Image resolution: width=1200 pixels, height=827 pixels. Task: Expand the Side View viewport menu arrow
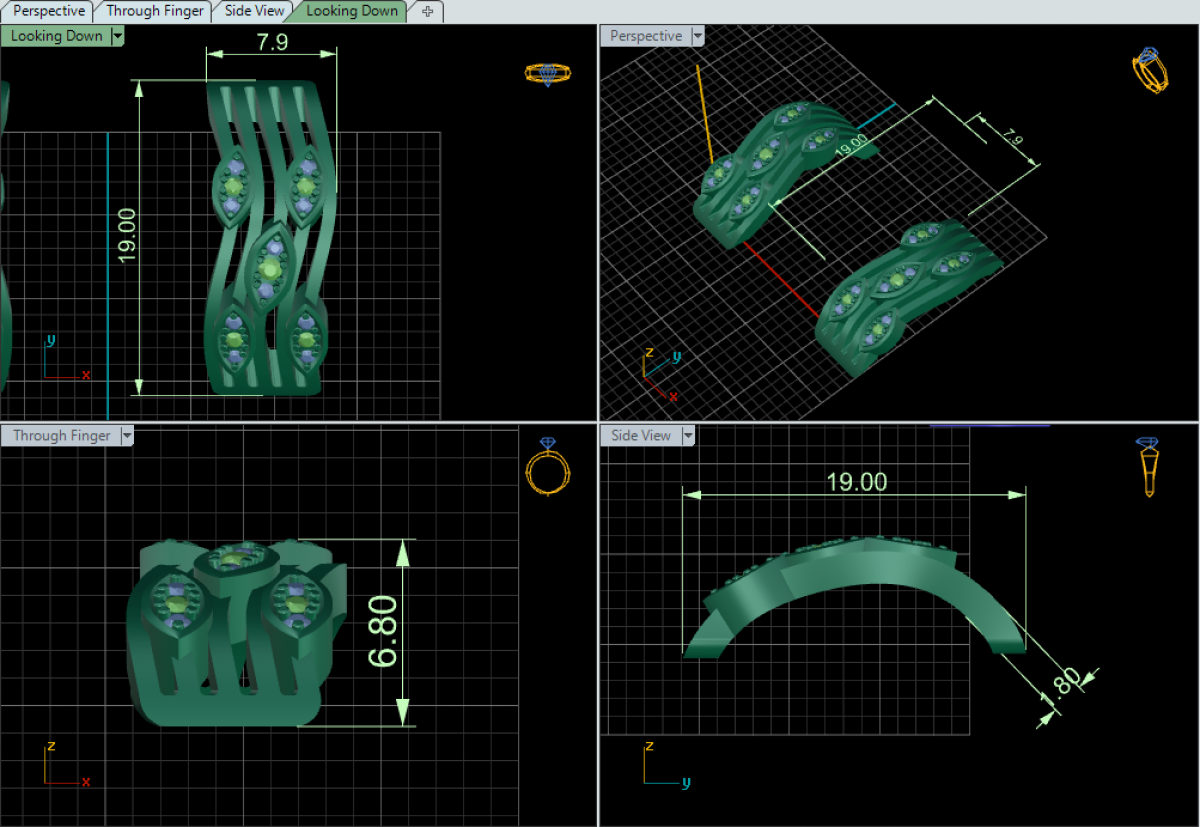click(688, 435)
